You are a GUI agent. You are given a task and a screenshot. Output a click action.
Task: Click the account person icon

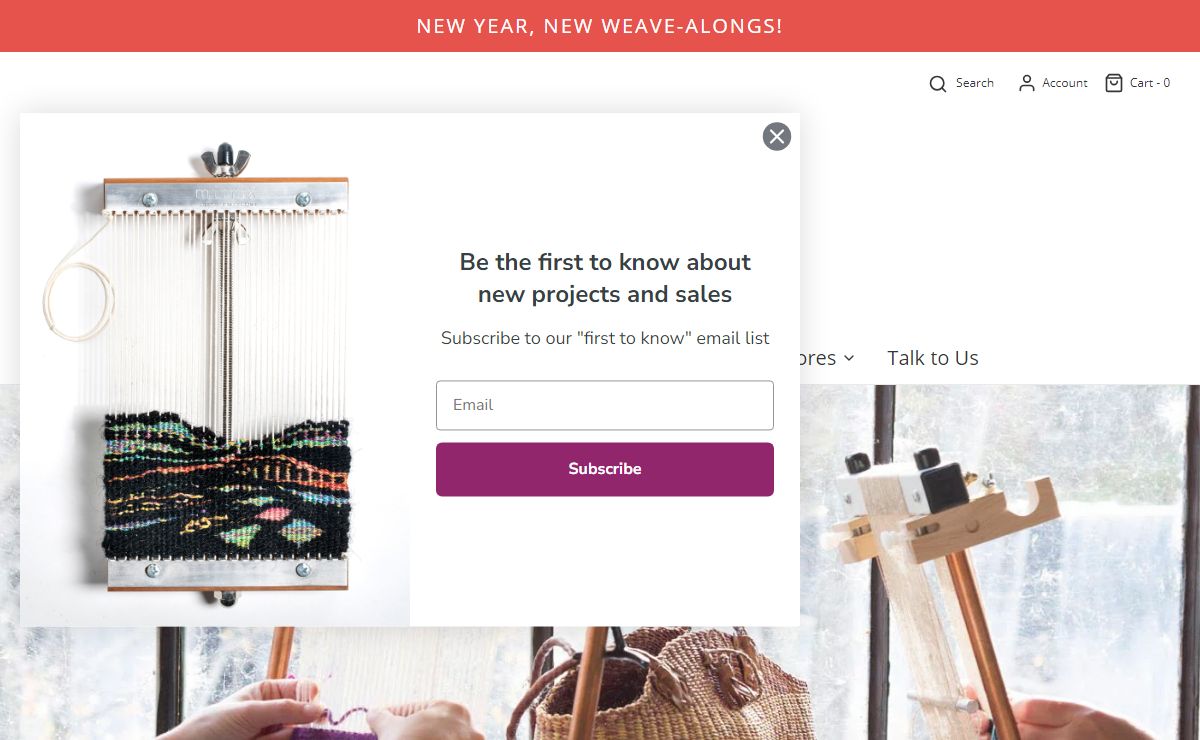[1026, 84]
